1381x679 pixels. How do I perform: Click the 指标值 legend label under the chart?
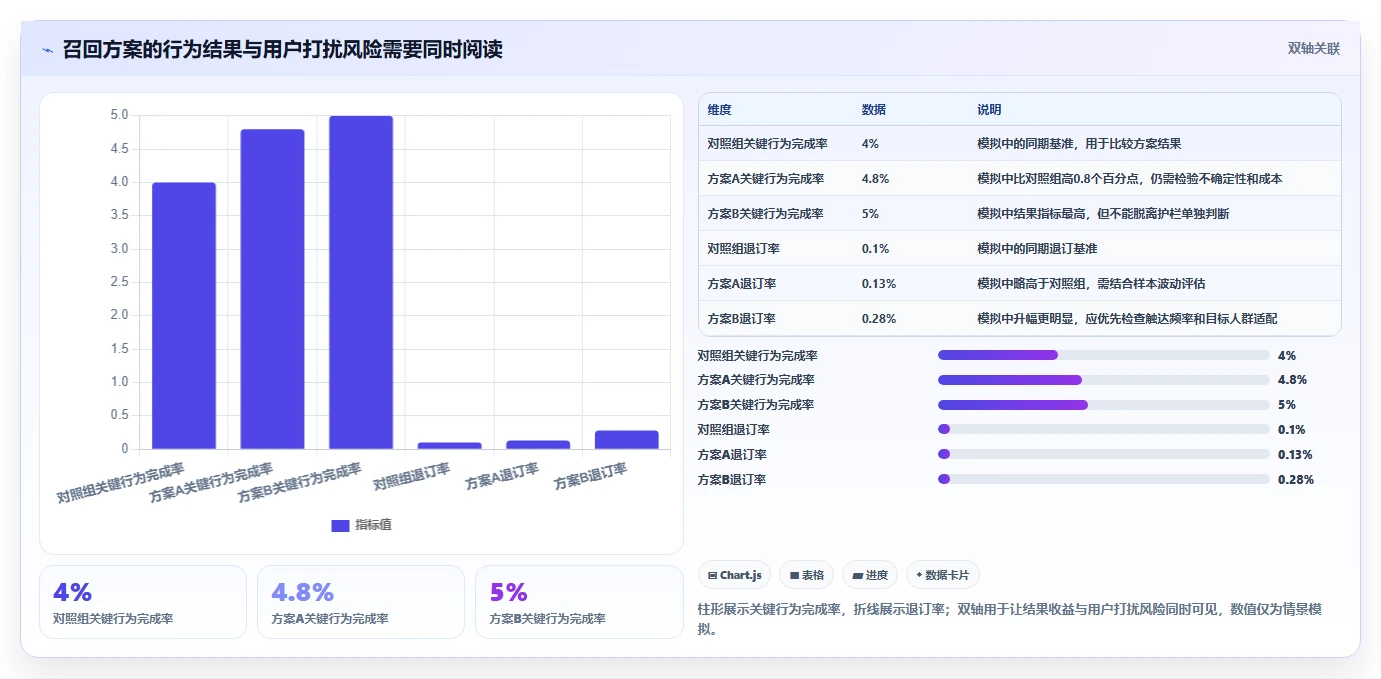click(x=373, y=525)
